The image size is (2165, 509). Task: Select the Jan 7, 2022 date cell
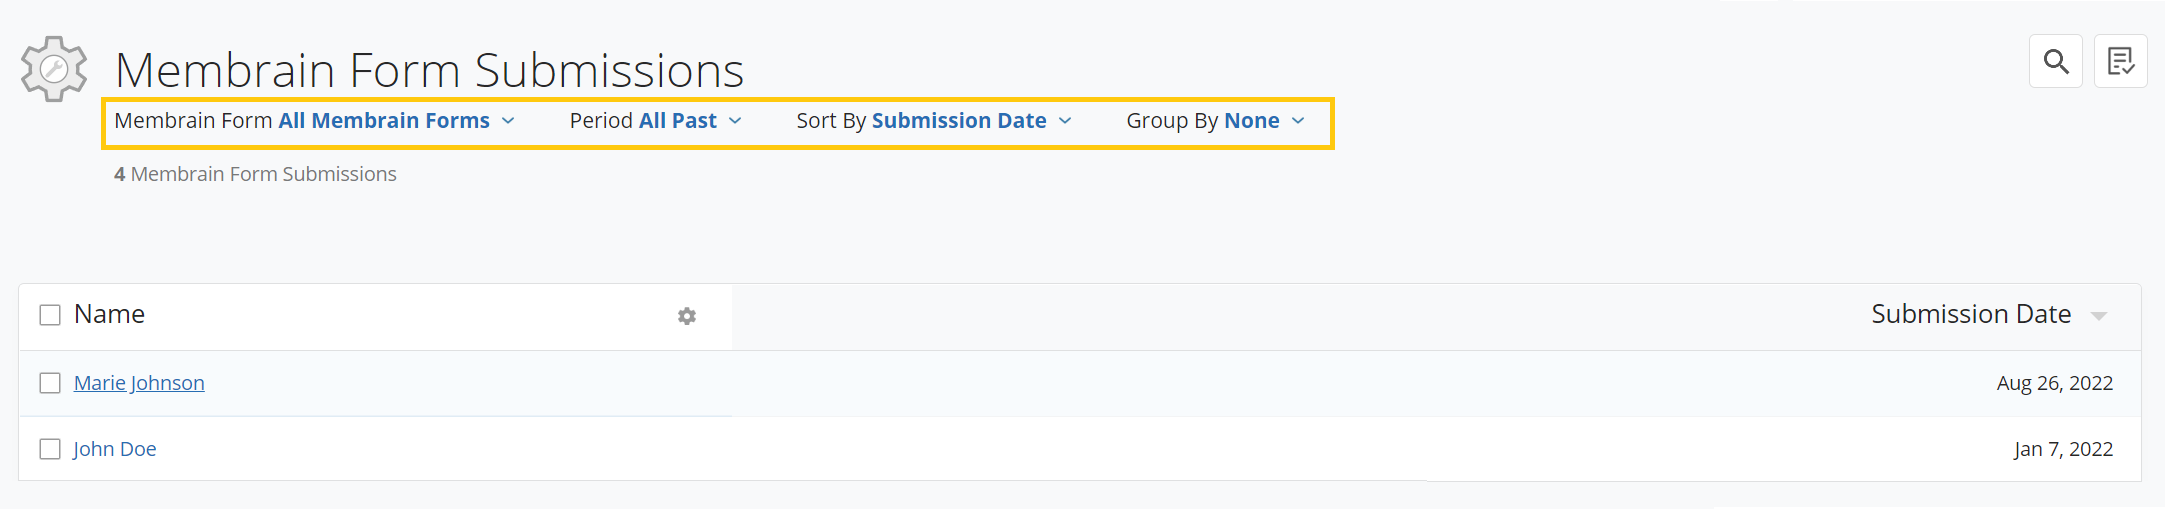(x=2064, y=449)
